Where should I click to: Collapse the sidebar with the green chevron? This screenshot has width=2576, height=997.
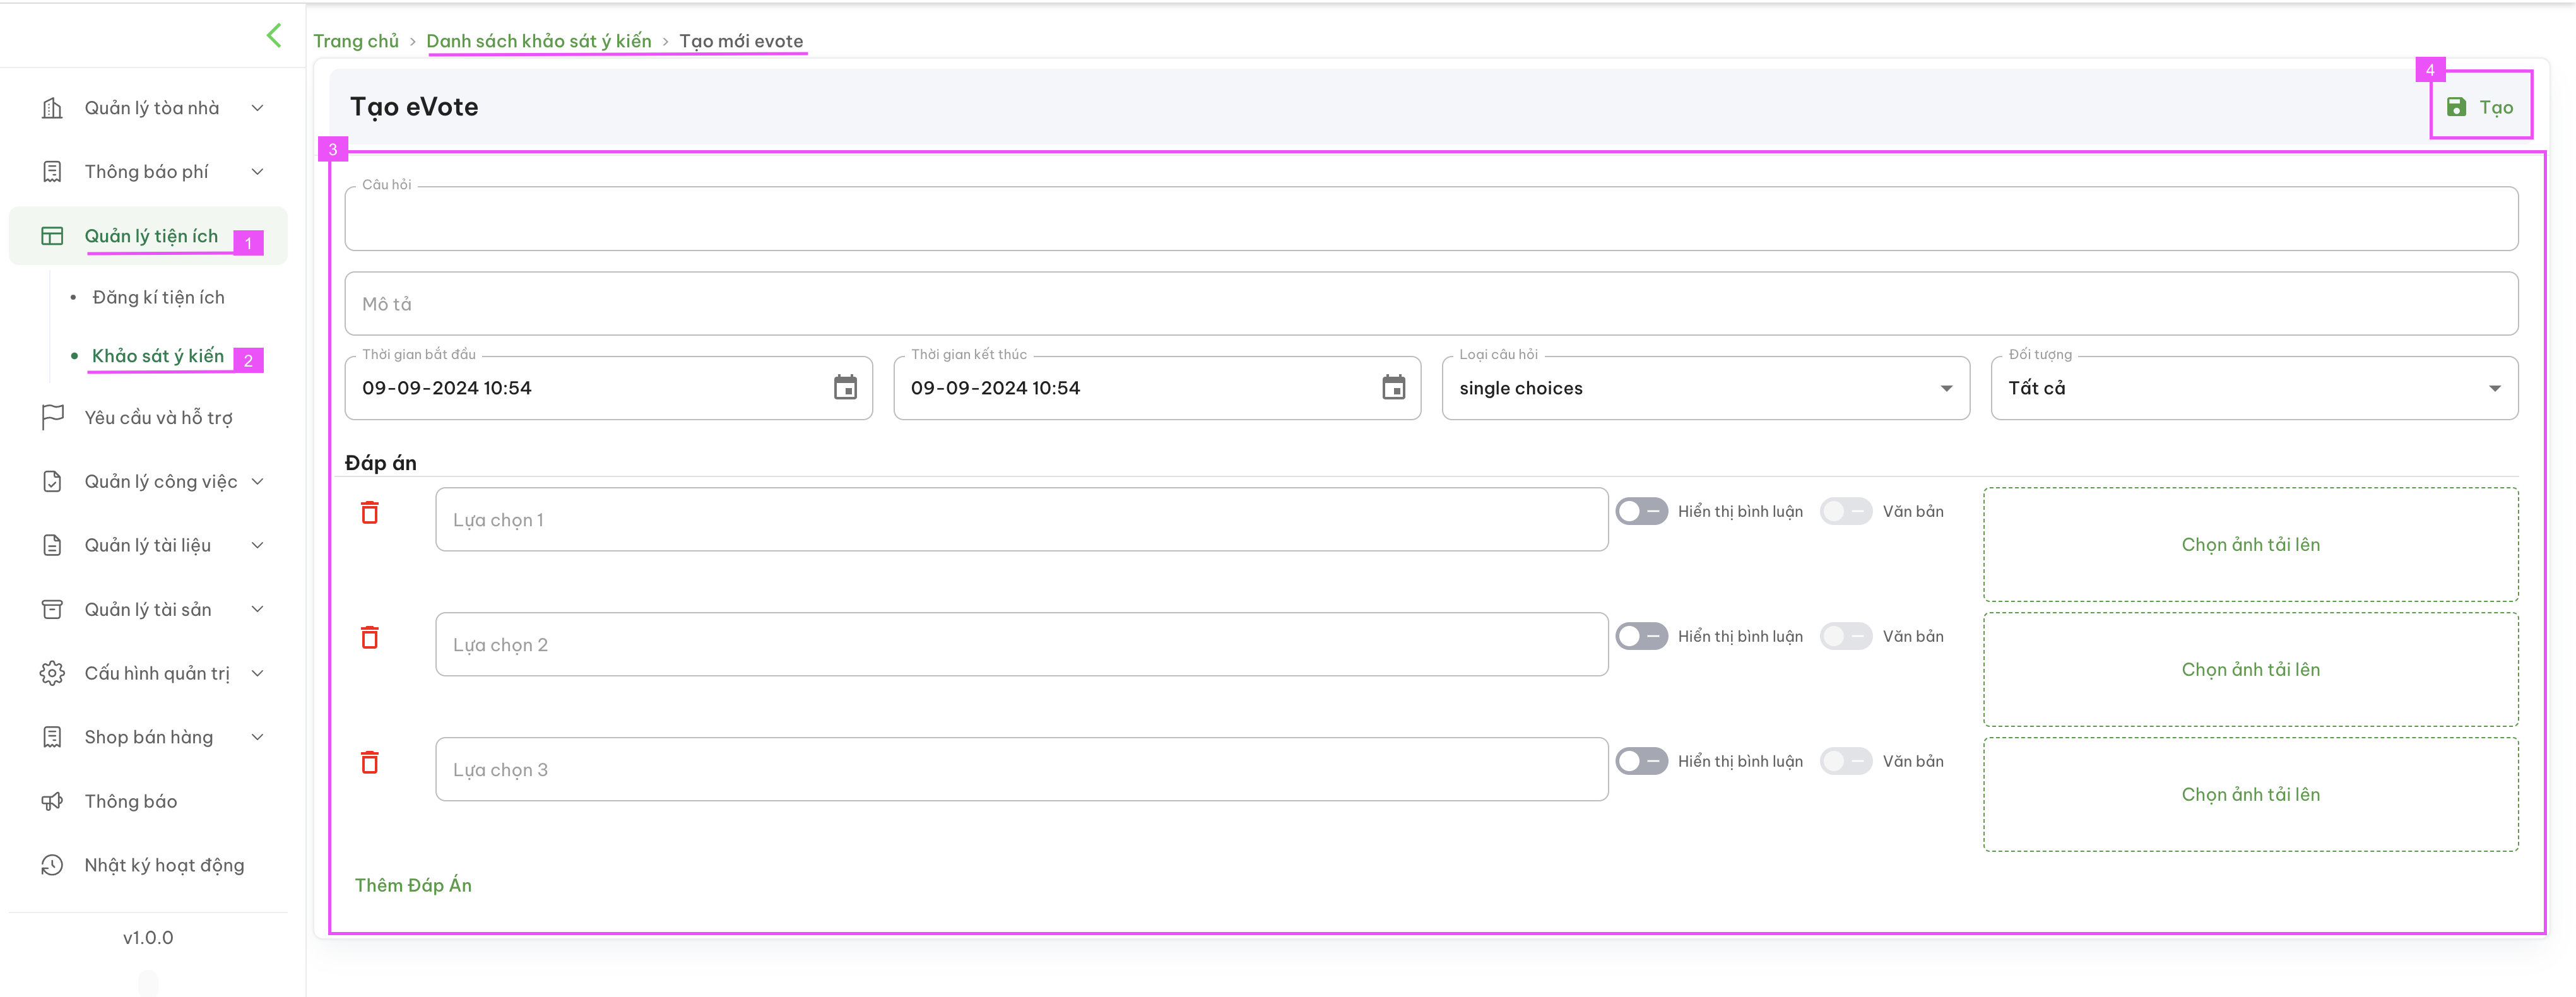pos(274,36)
